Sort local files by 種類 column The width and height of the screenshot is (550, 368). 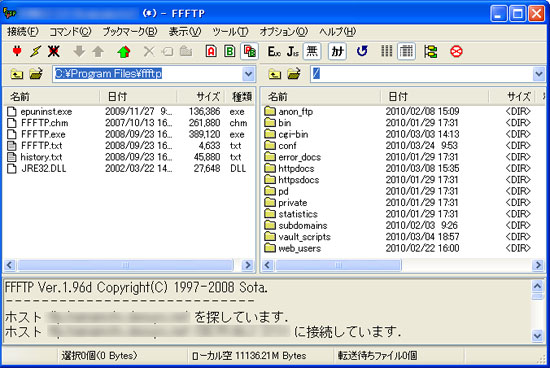click(240, 96)
